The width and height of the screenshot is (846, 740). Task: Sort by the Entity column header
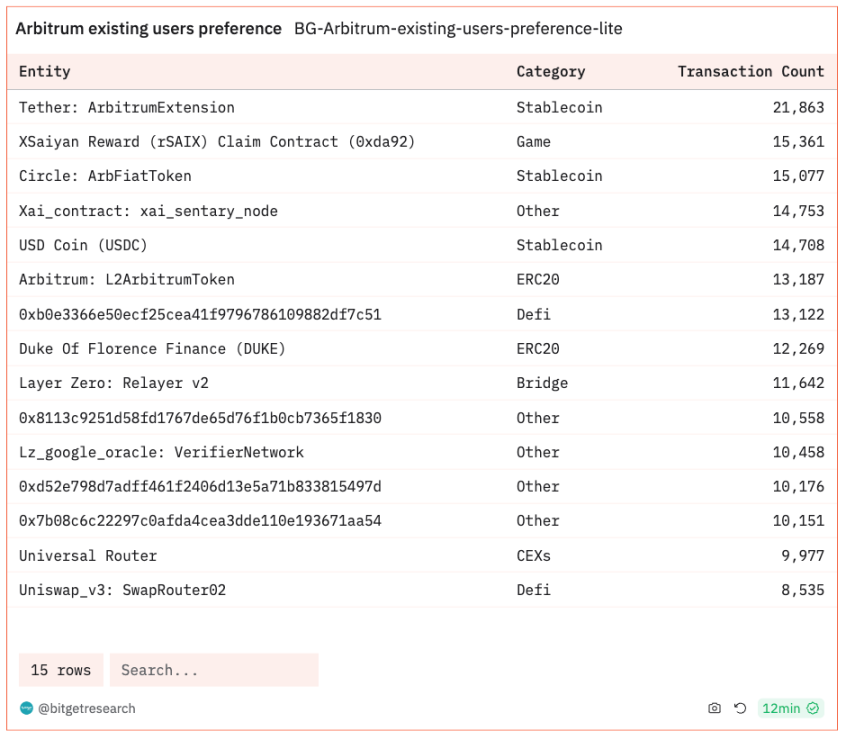pos(45,71)
